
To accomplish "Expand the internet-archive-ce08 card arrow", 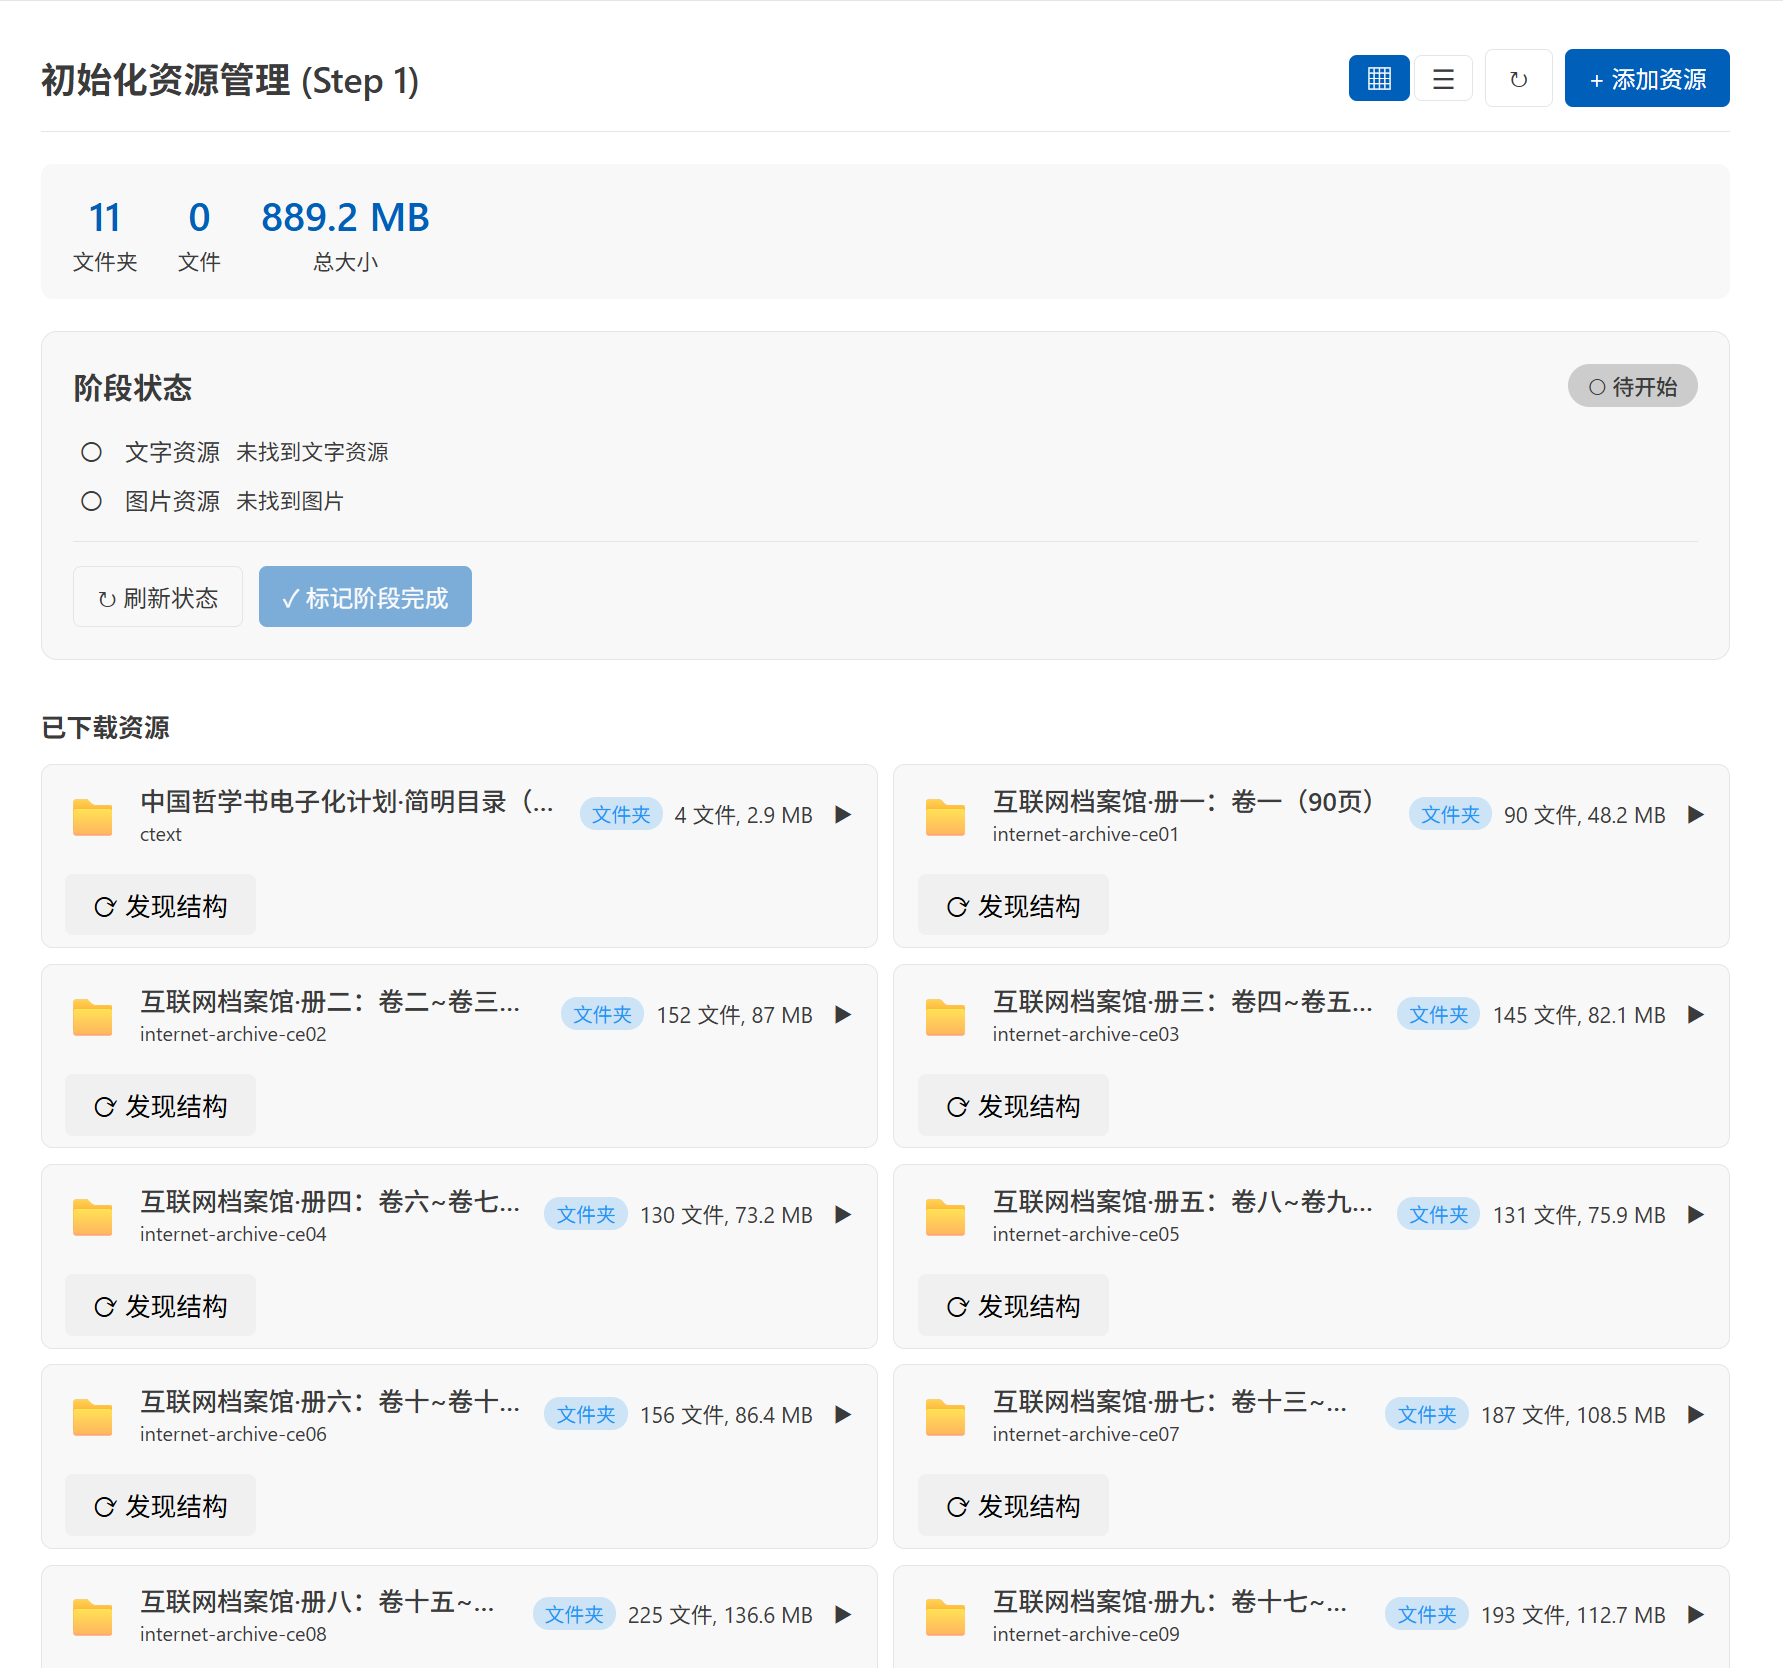I will [843, 1615].
